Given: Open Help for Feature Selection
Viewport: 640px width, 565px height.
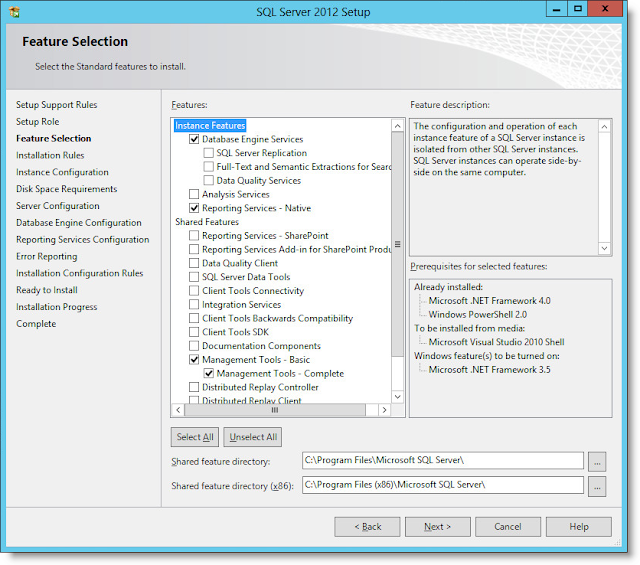Looking at the screenshot, I should tap(579, 527).
